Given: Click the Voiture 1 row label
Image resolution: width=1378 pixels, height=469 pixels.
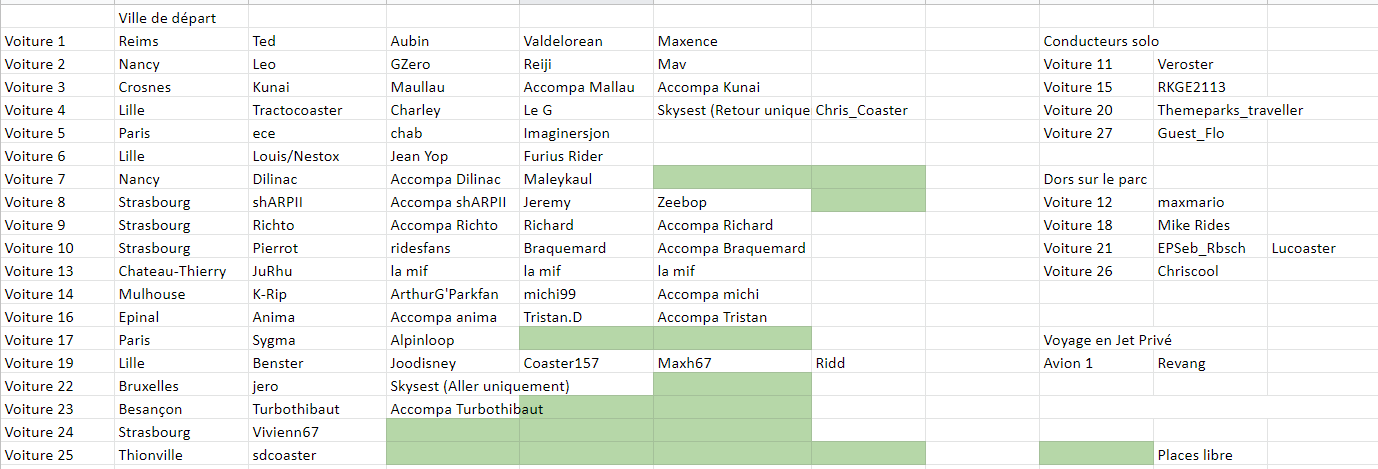Looking at the screenshot, I should tap(35, 41).
